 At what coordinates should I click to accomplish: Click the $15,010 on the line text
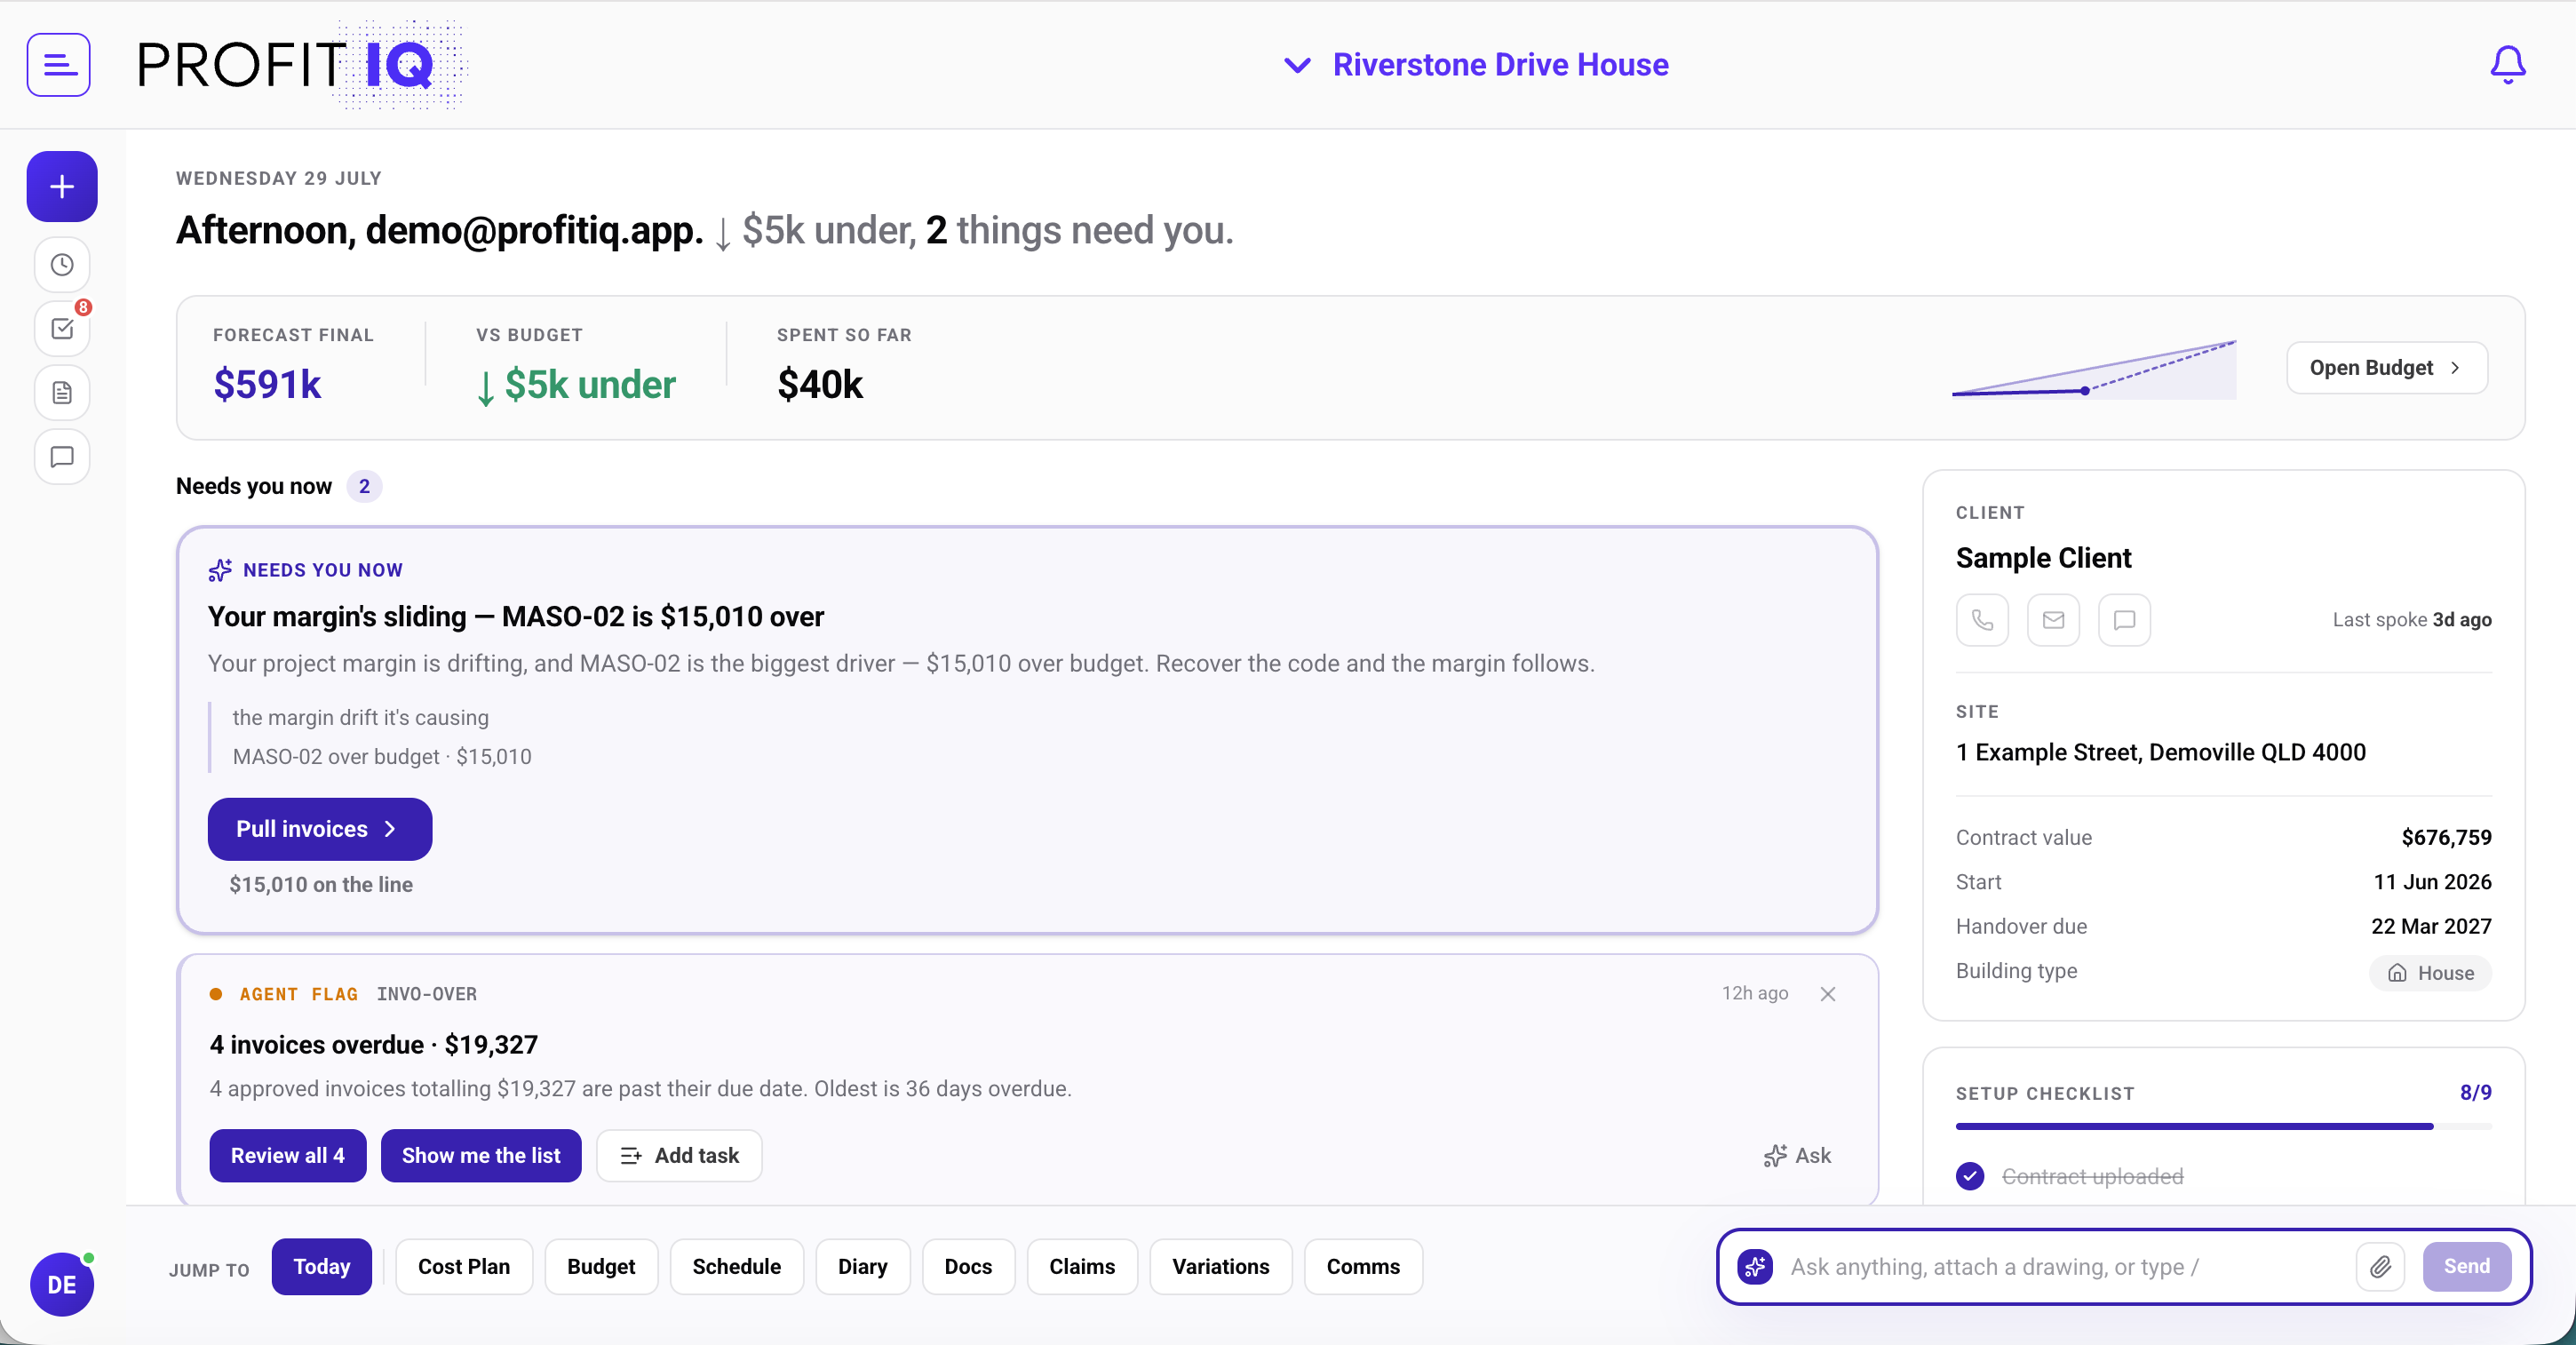coord(321,885)
